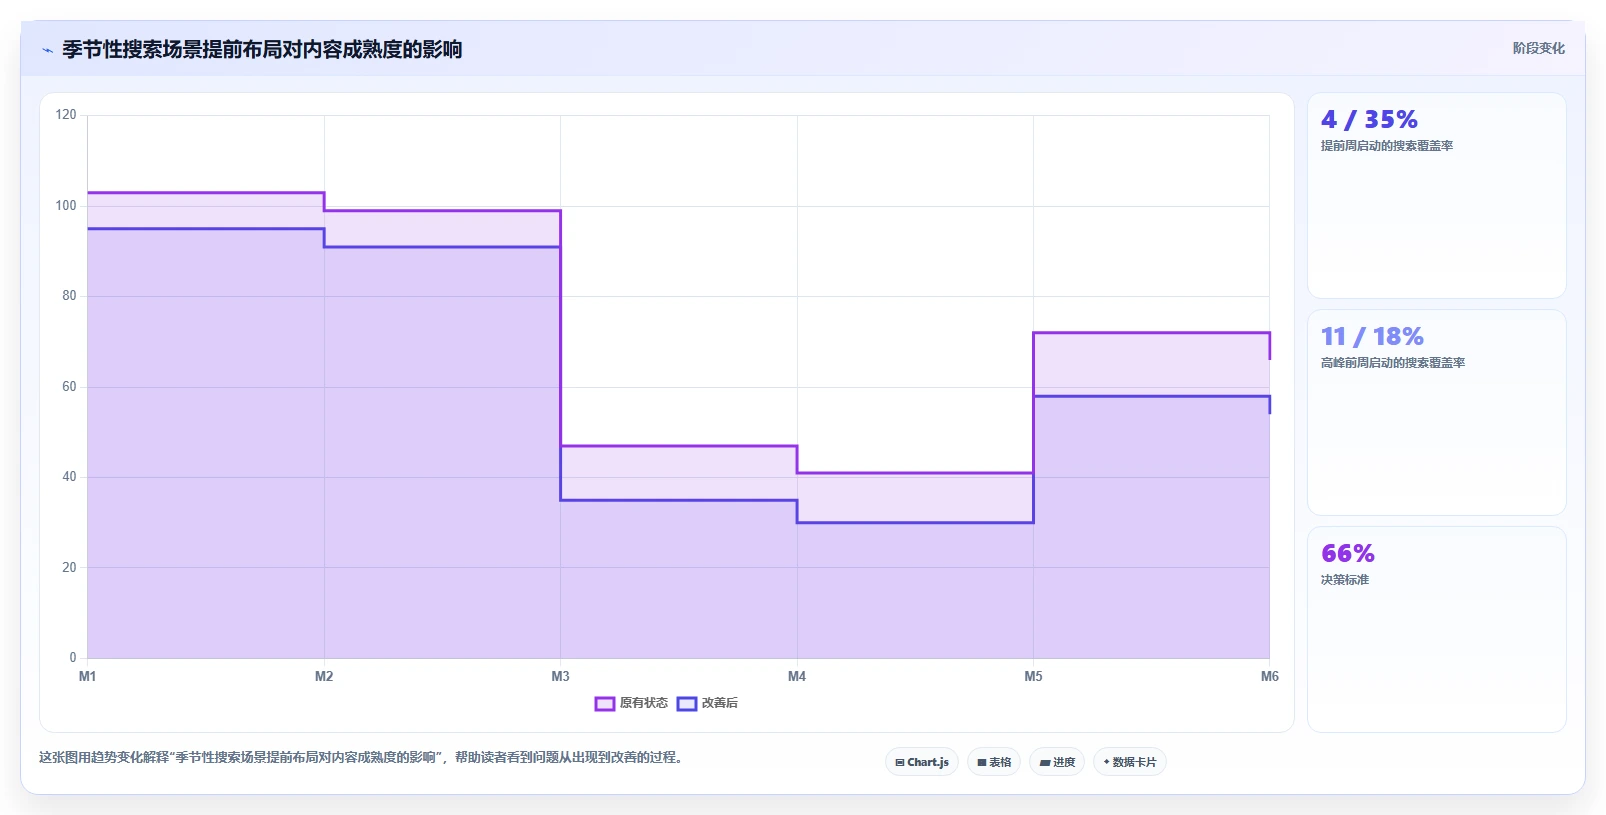Click the M4 x-axis label

tap(797, 677)
